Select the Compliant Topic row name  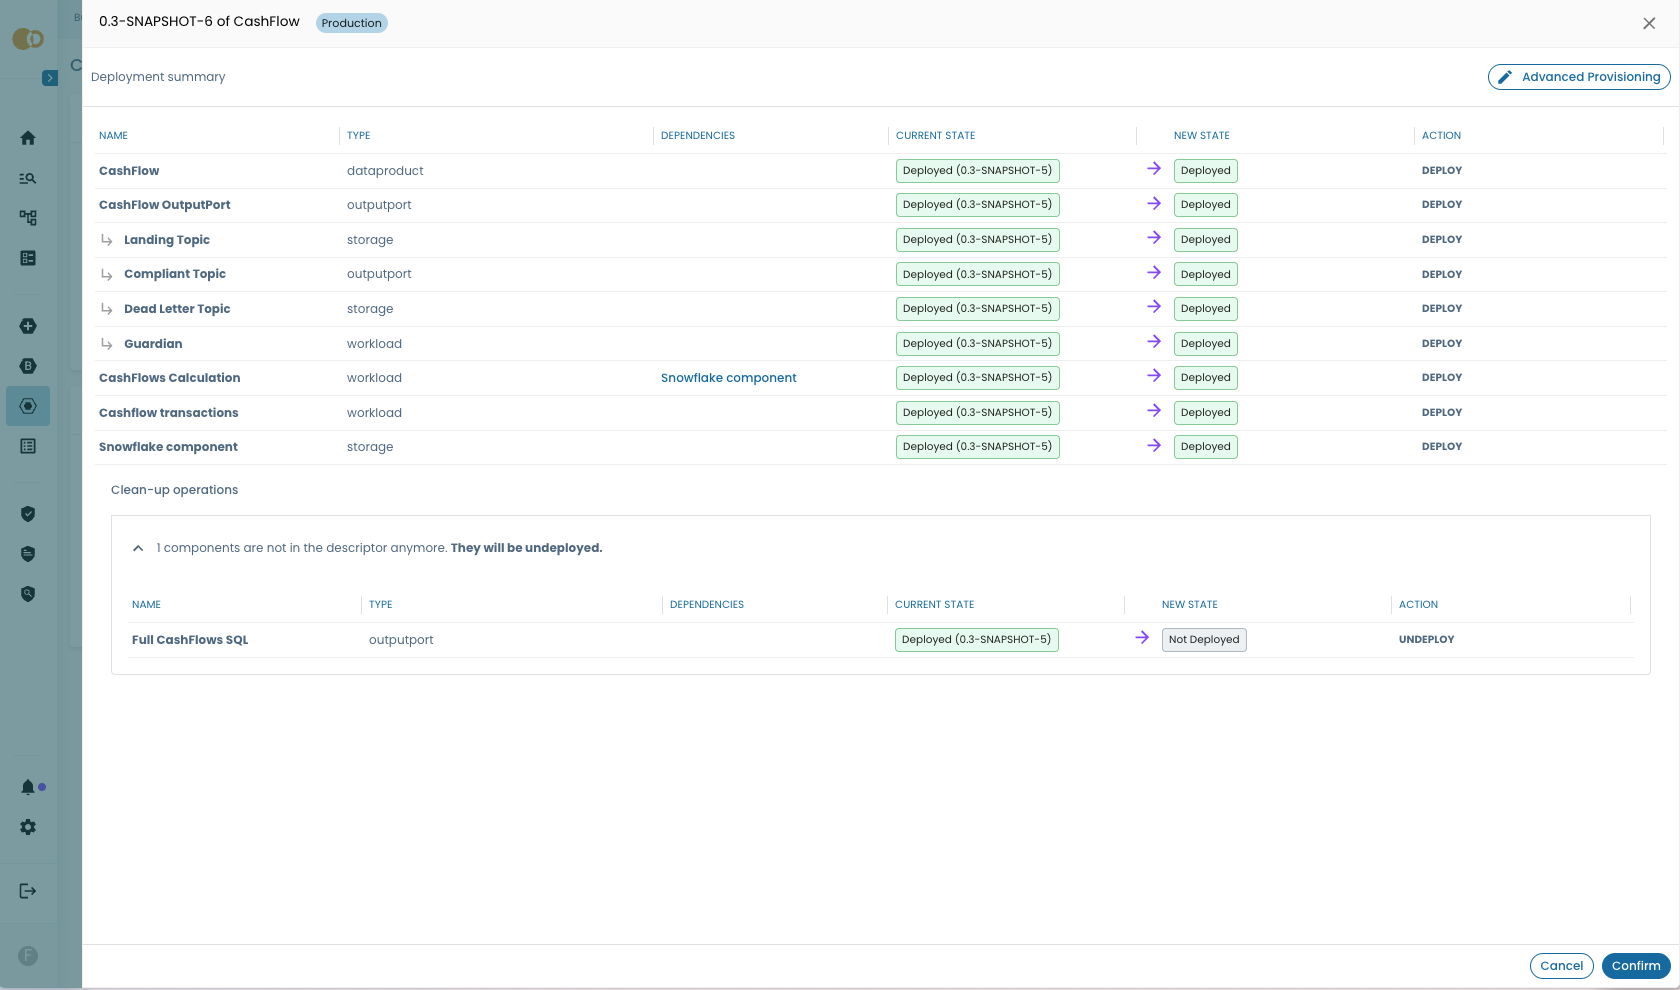(175, 274)
